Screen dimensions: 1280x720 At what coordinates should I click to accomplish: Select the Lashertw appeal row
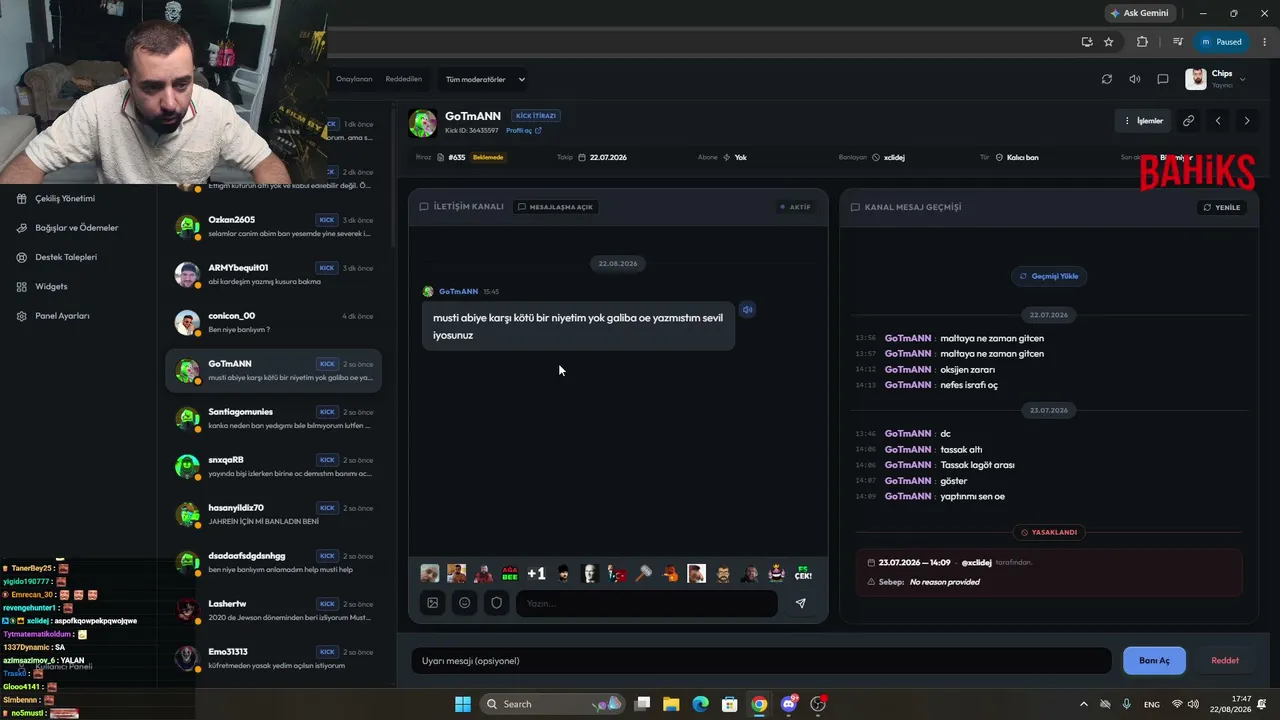pyautogui.click(x=274, y=610)
